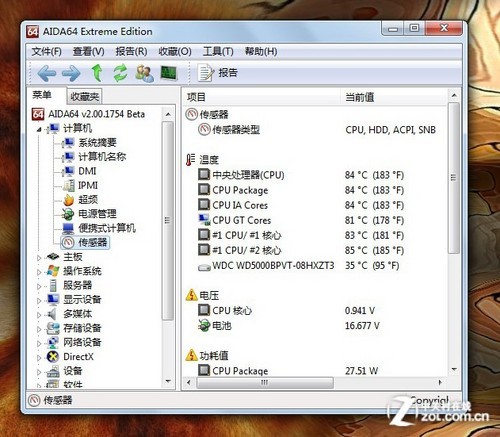This screenshot has height=437, width=500.
Task: Click the 功耗值 warning group icon
Action: coord(192,355)
